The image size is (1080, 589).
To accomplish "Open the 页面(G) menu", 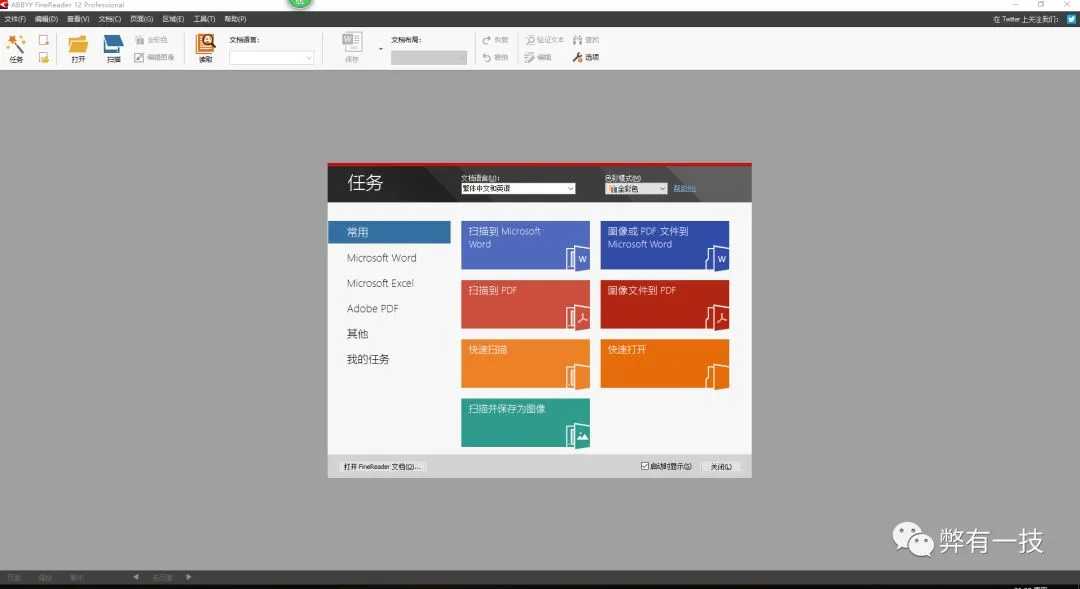I will tap(141, 19).
